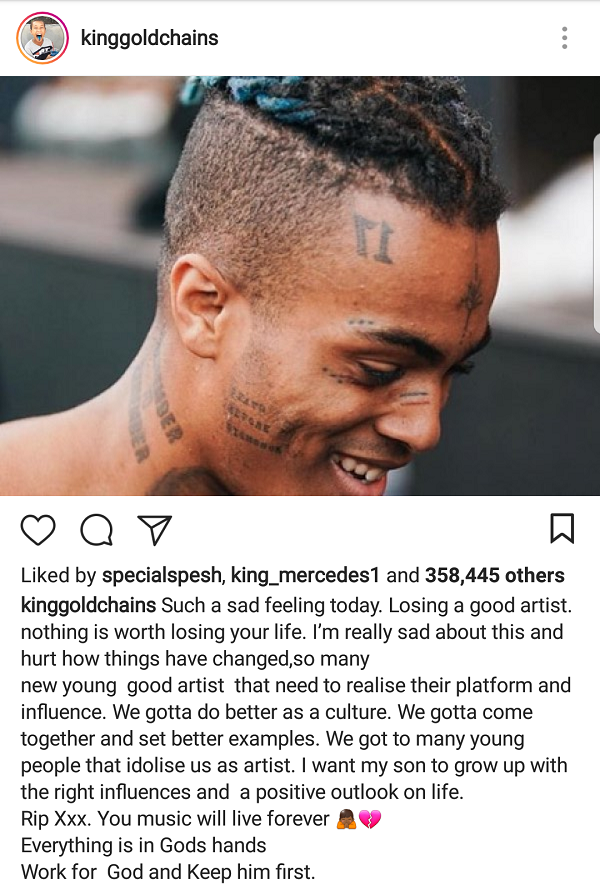Tap the praying person emoji in caption
Screen dimensions: 600x885
(346, 818)
